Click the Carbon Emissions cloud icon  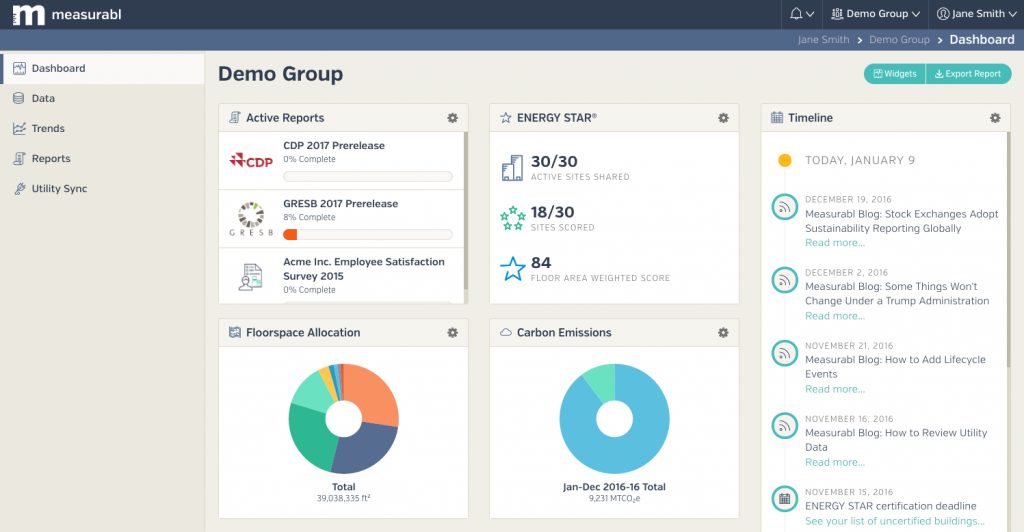click(505, 332)
